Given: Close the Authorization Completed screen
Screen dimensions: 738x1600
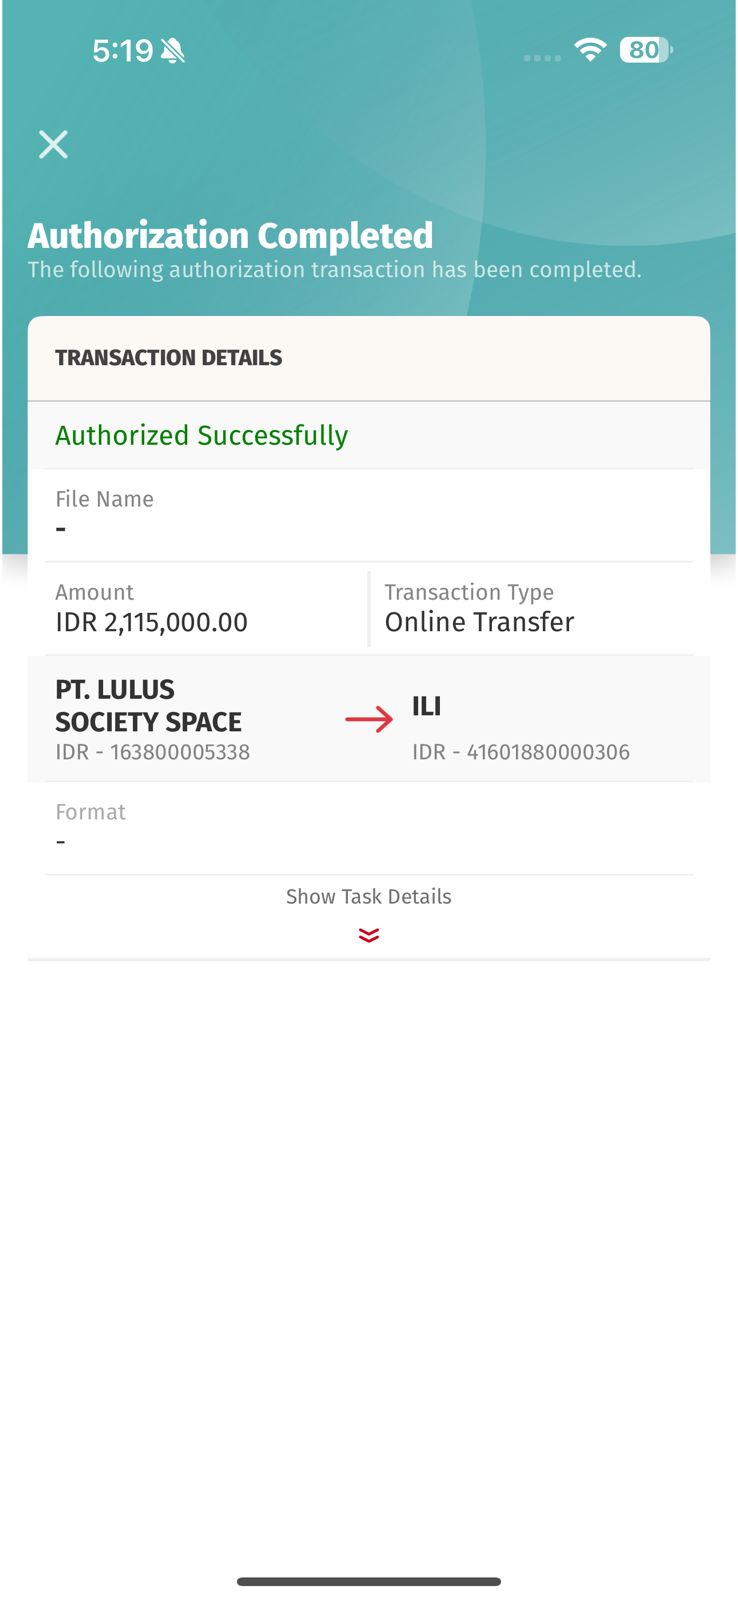Looking at the screenshot, I should click(x=53, y=145).
